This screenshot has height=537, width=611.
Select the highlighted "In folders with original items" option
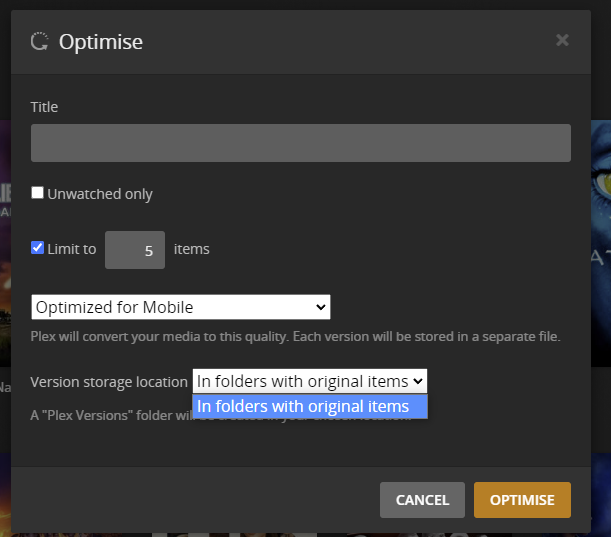click(x=310, y=406)
